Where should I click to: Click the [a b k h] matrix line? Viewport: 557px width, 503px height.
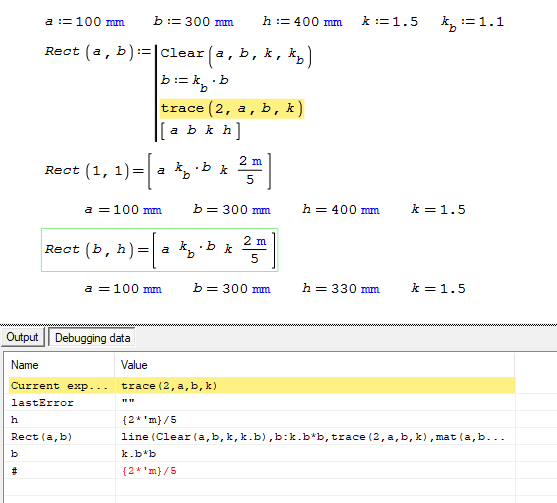point(200,130)
